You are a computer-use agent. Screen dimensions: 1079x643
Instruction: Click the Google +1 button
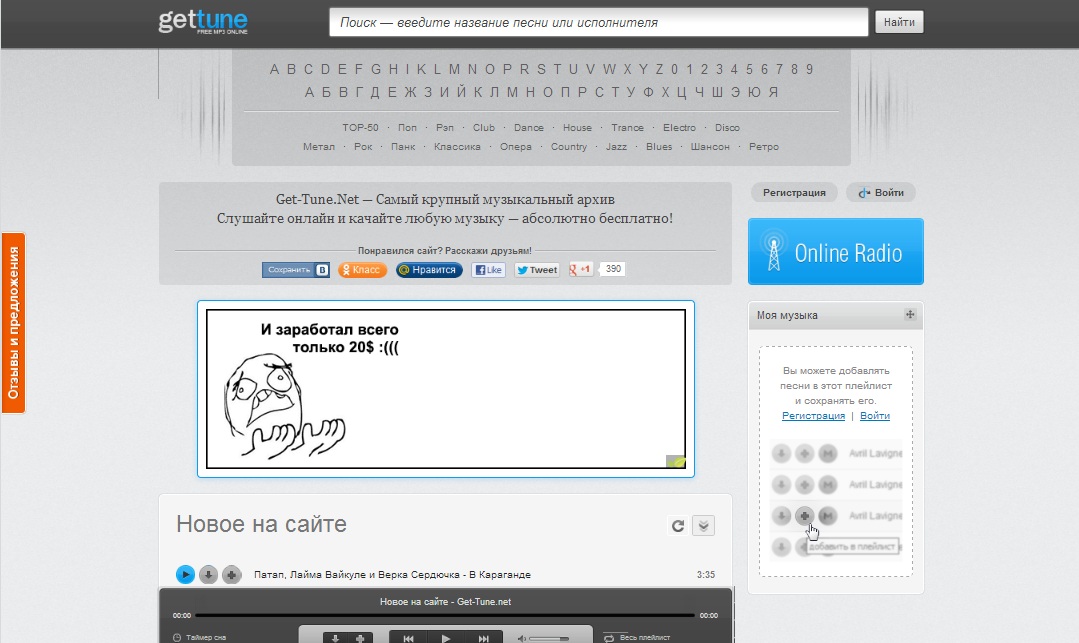581,269
